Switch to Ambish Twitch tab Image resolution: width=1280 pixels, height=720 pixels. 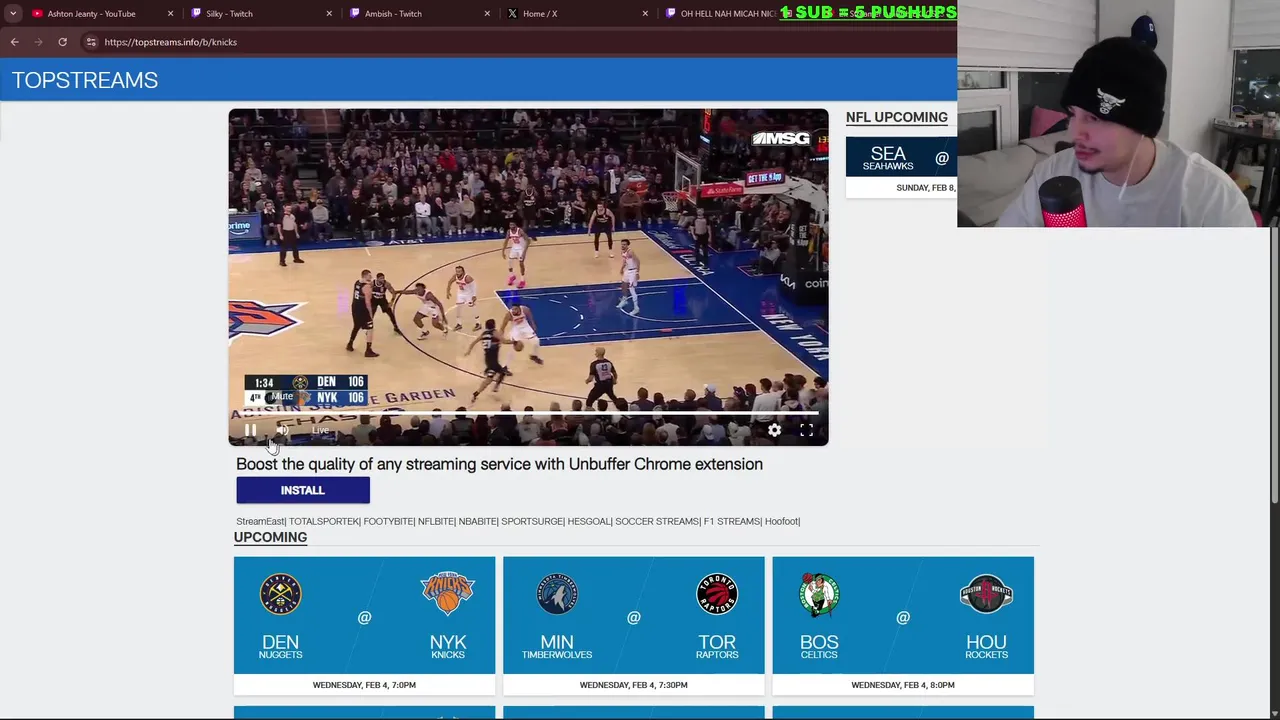tap(393, 14)
